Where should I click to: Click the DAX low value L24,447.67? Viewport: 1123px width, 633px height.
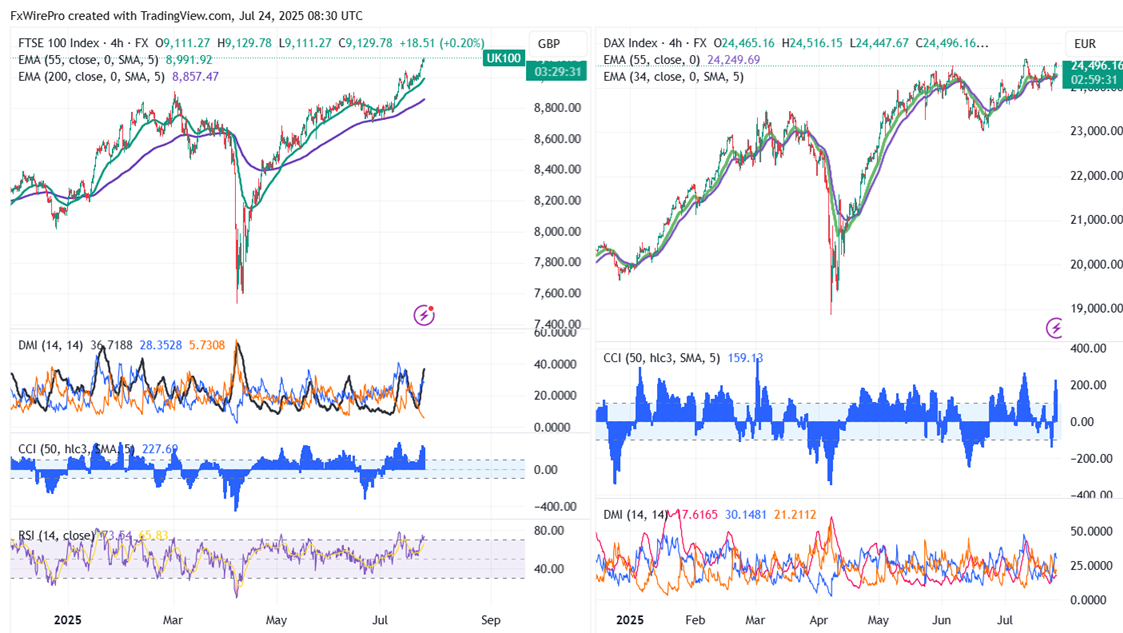[879, 43]
